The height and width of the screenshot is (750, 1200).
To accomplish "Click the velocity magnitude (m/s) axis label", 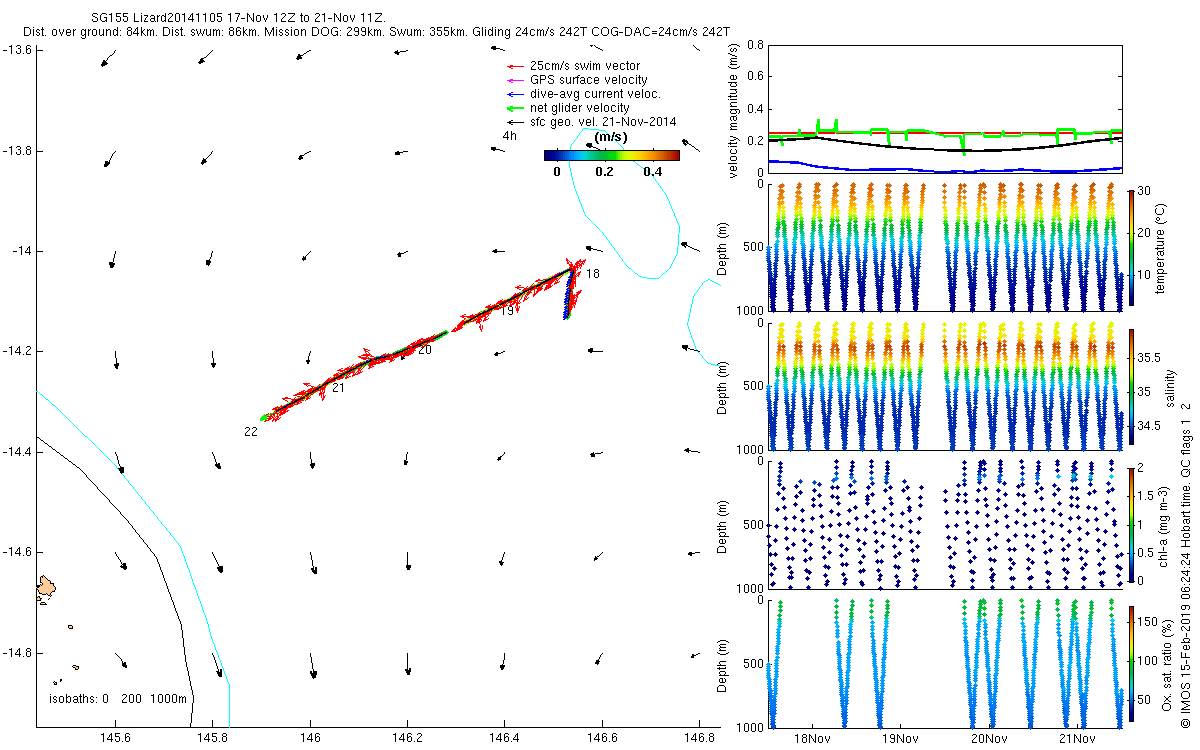I will [x=734, y=110].
